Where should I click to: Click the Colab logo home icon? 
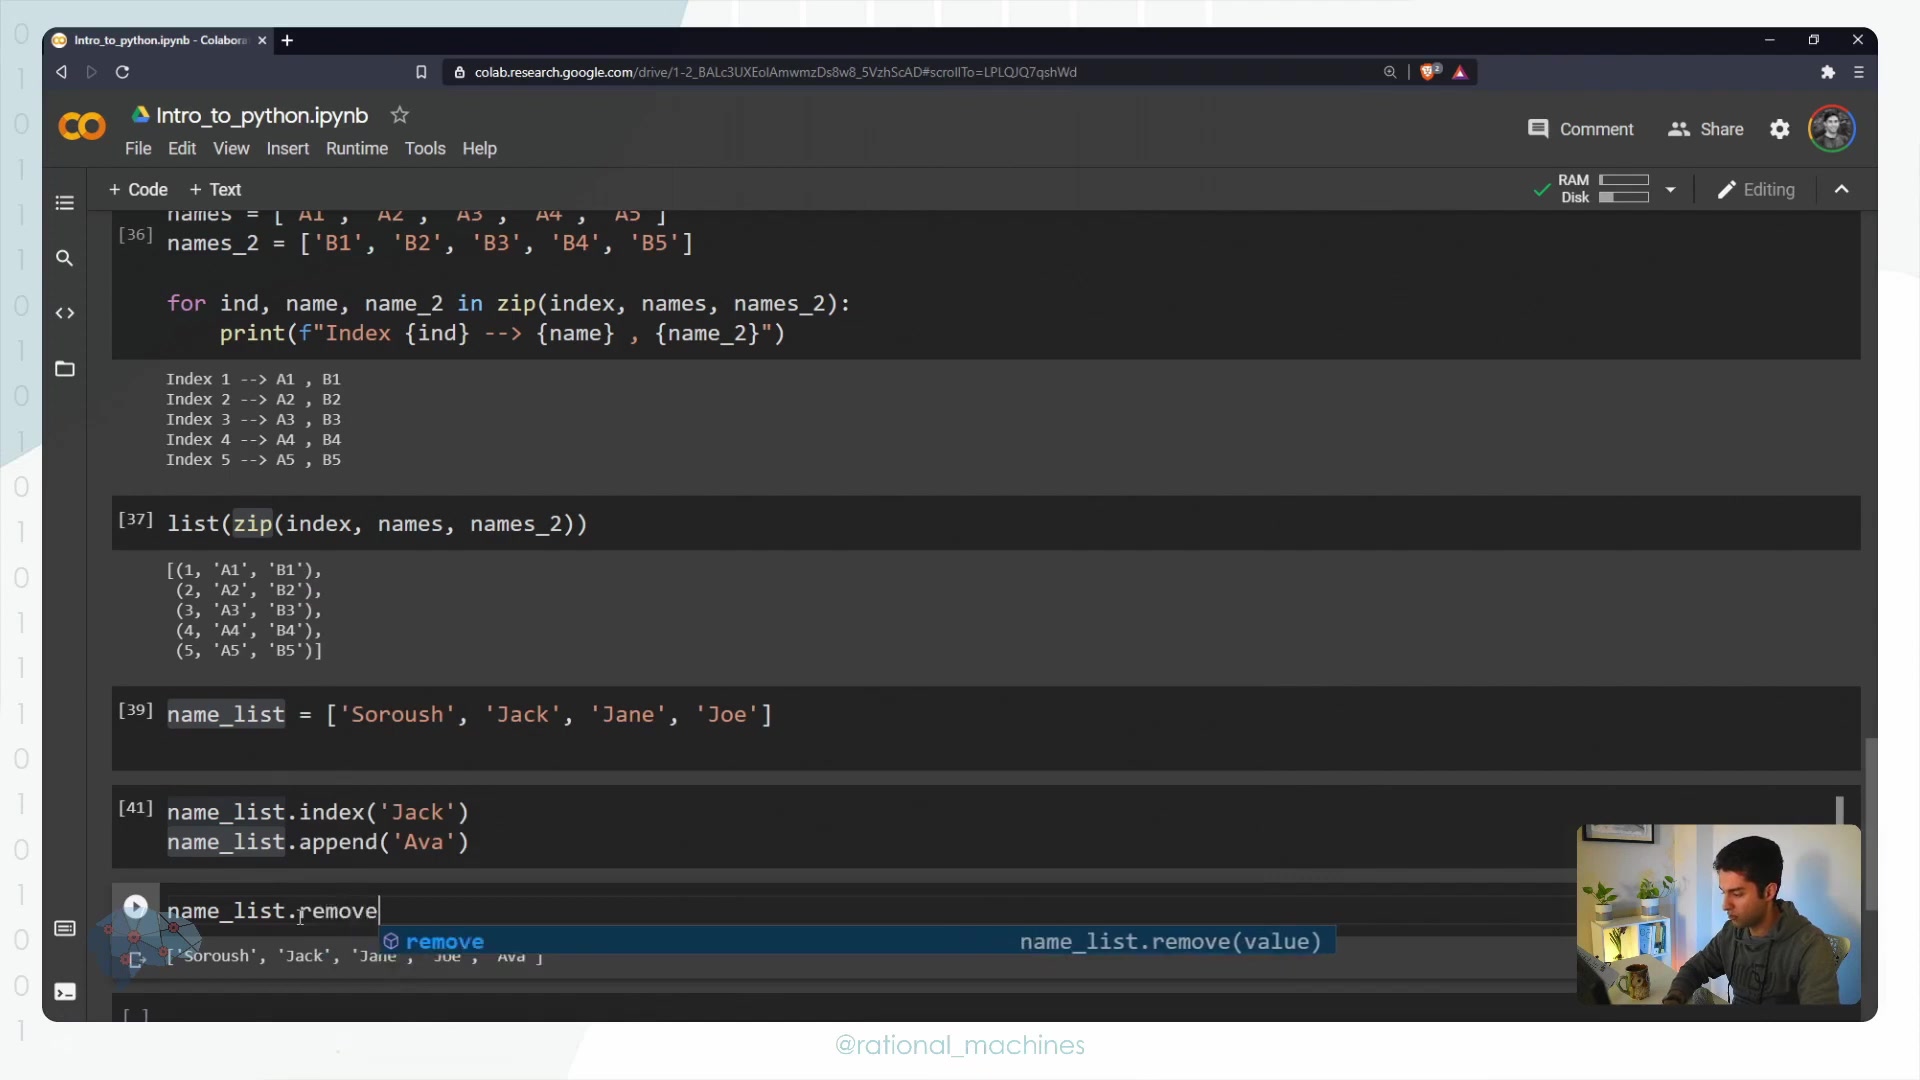pyautogui.click(x=82, y=127)
